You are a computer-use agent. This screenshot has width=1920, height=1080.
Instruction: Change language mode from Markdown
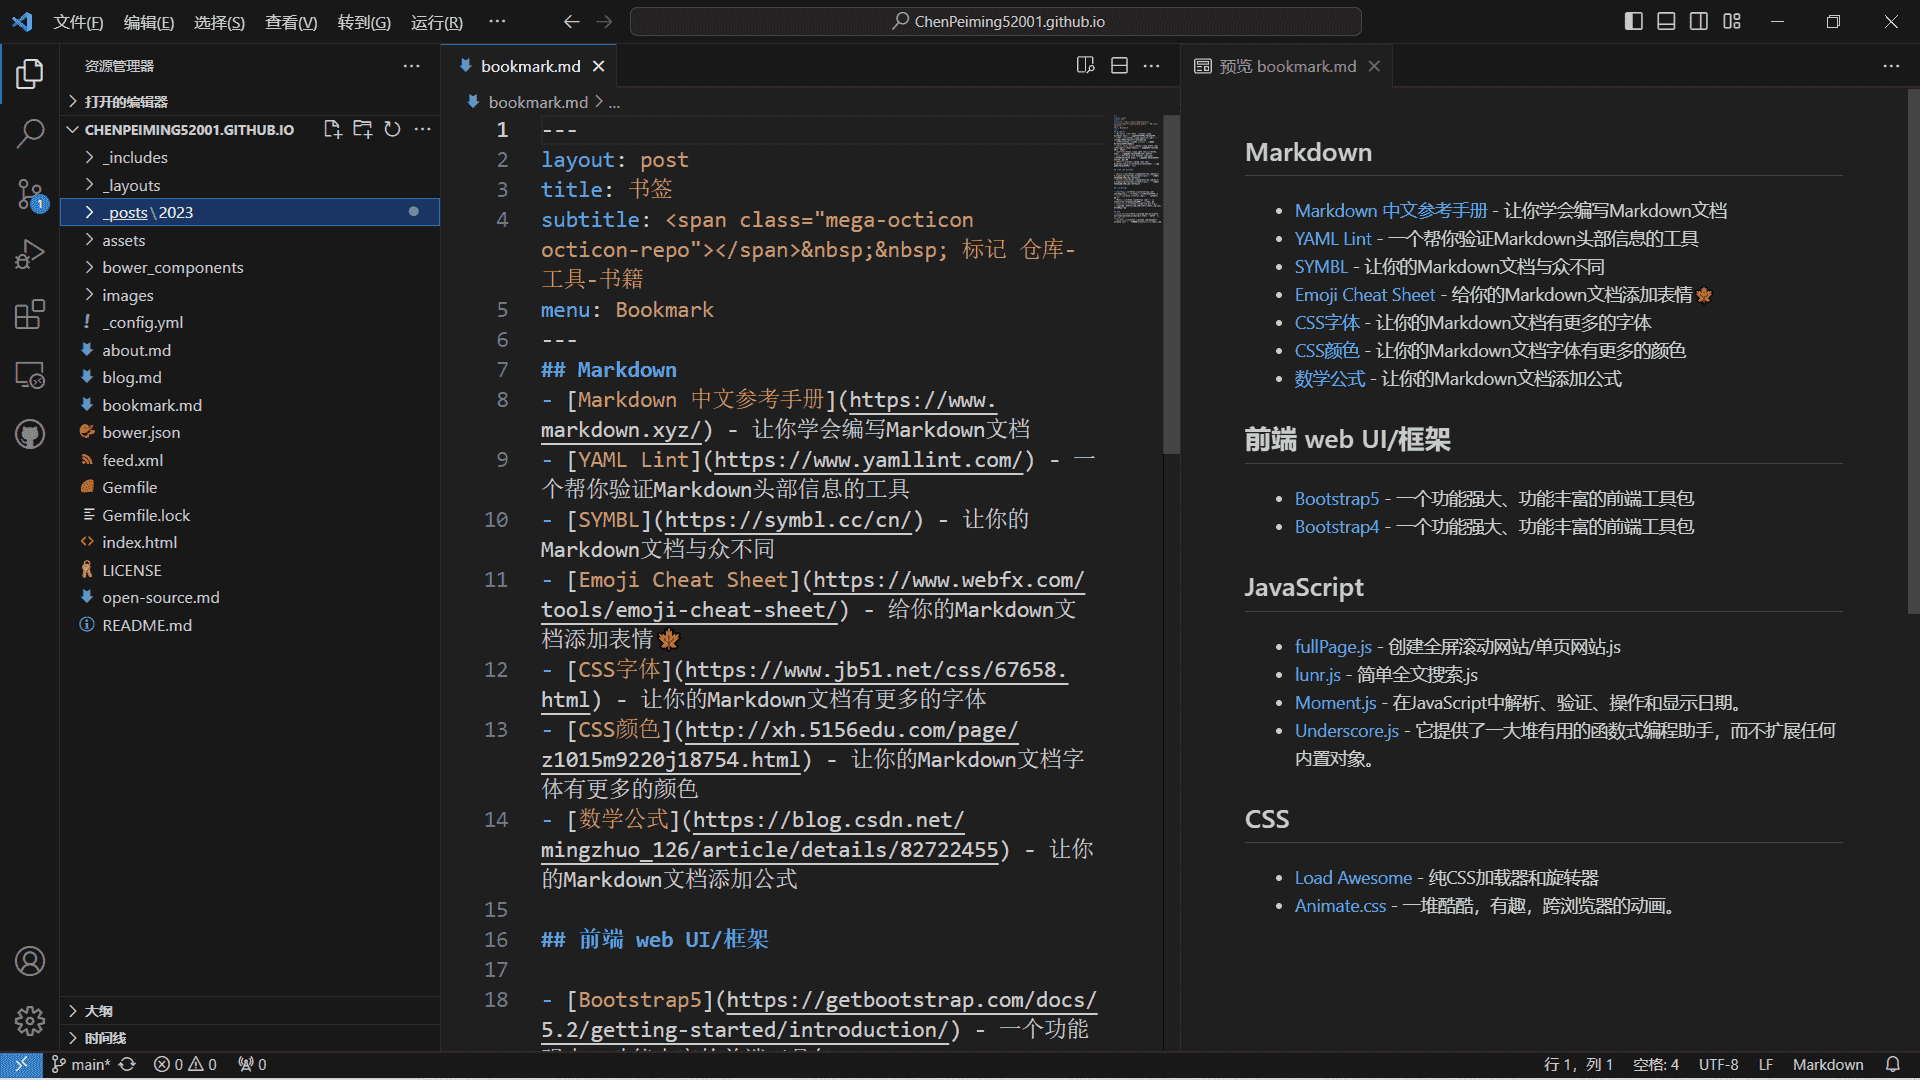click(1828, 1065)
